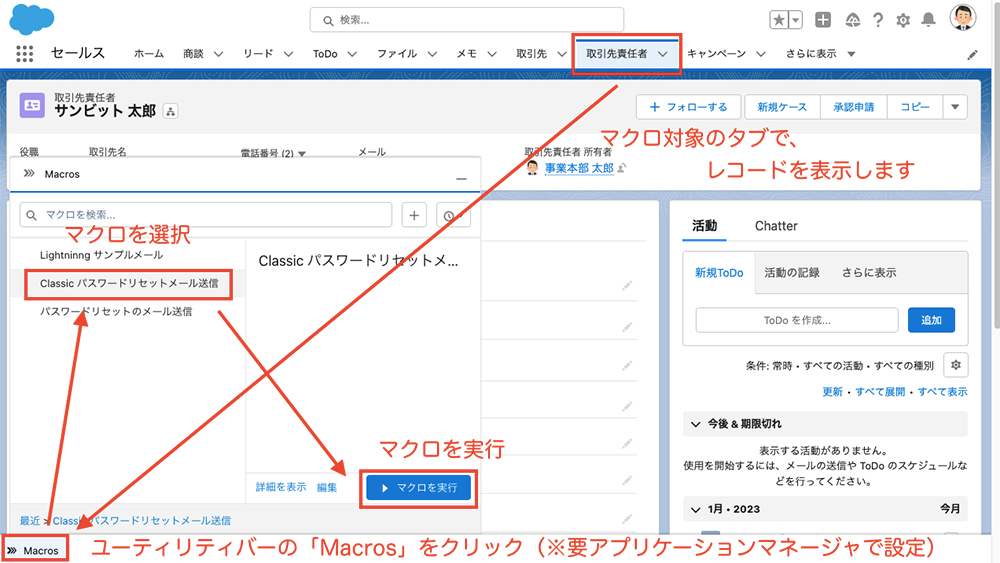Screen dimensions: 1000x563
Task: Click the 編集 link in Macros panel
Action: coord(327,488)
